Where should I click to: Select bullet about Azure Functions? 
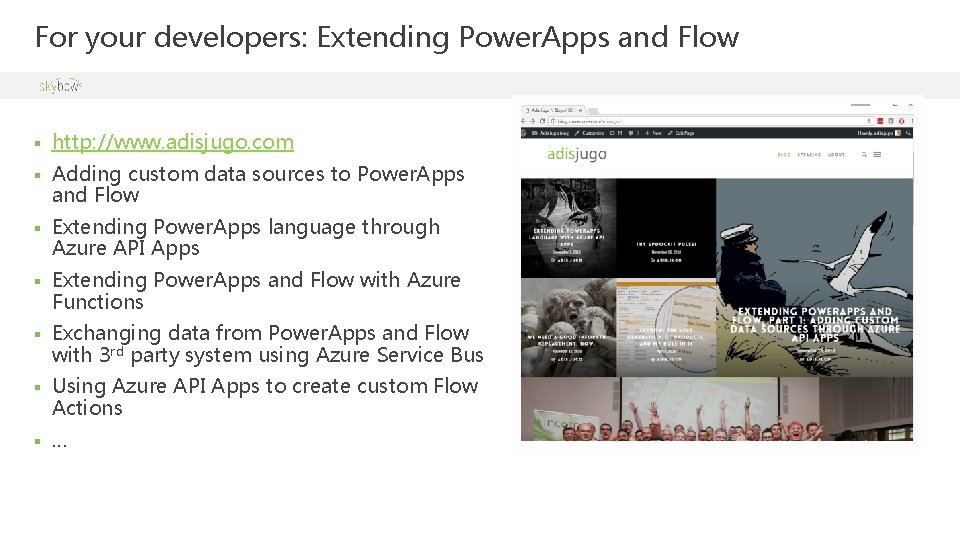point(256,291)
